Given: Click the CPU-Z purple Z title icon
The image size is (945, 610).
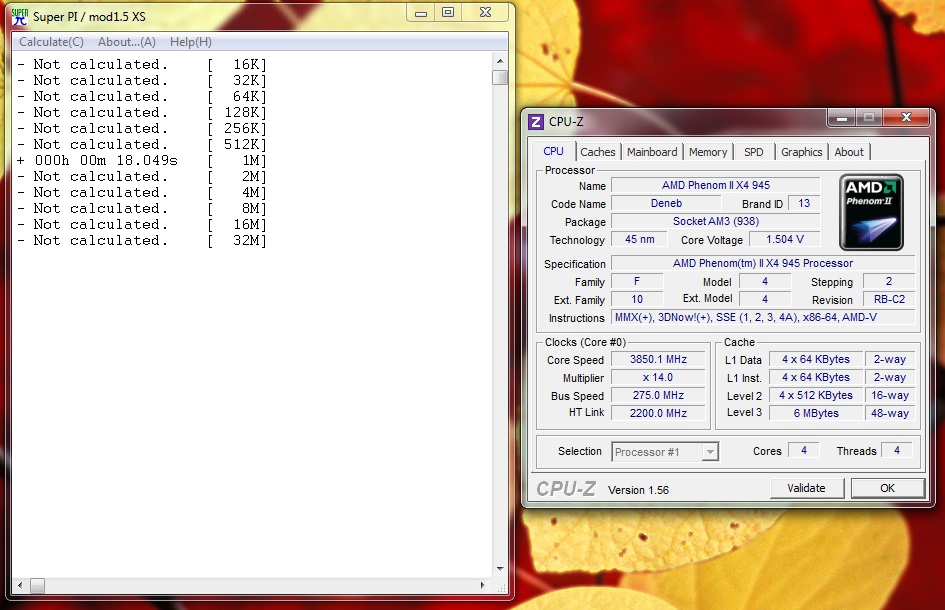Looking at the screenshot, I should (x=536, y=122).
